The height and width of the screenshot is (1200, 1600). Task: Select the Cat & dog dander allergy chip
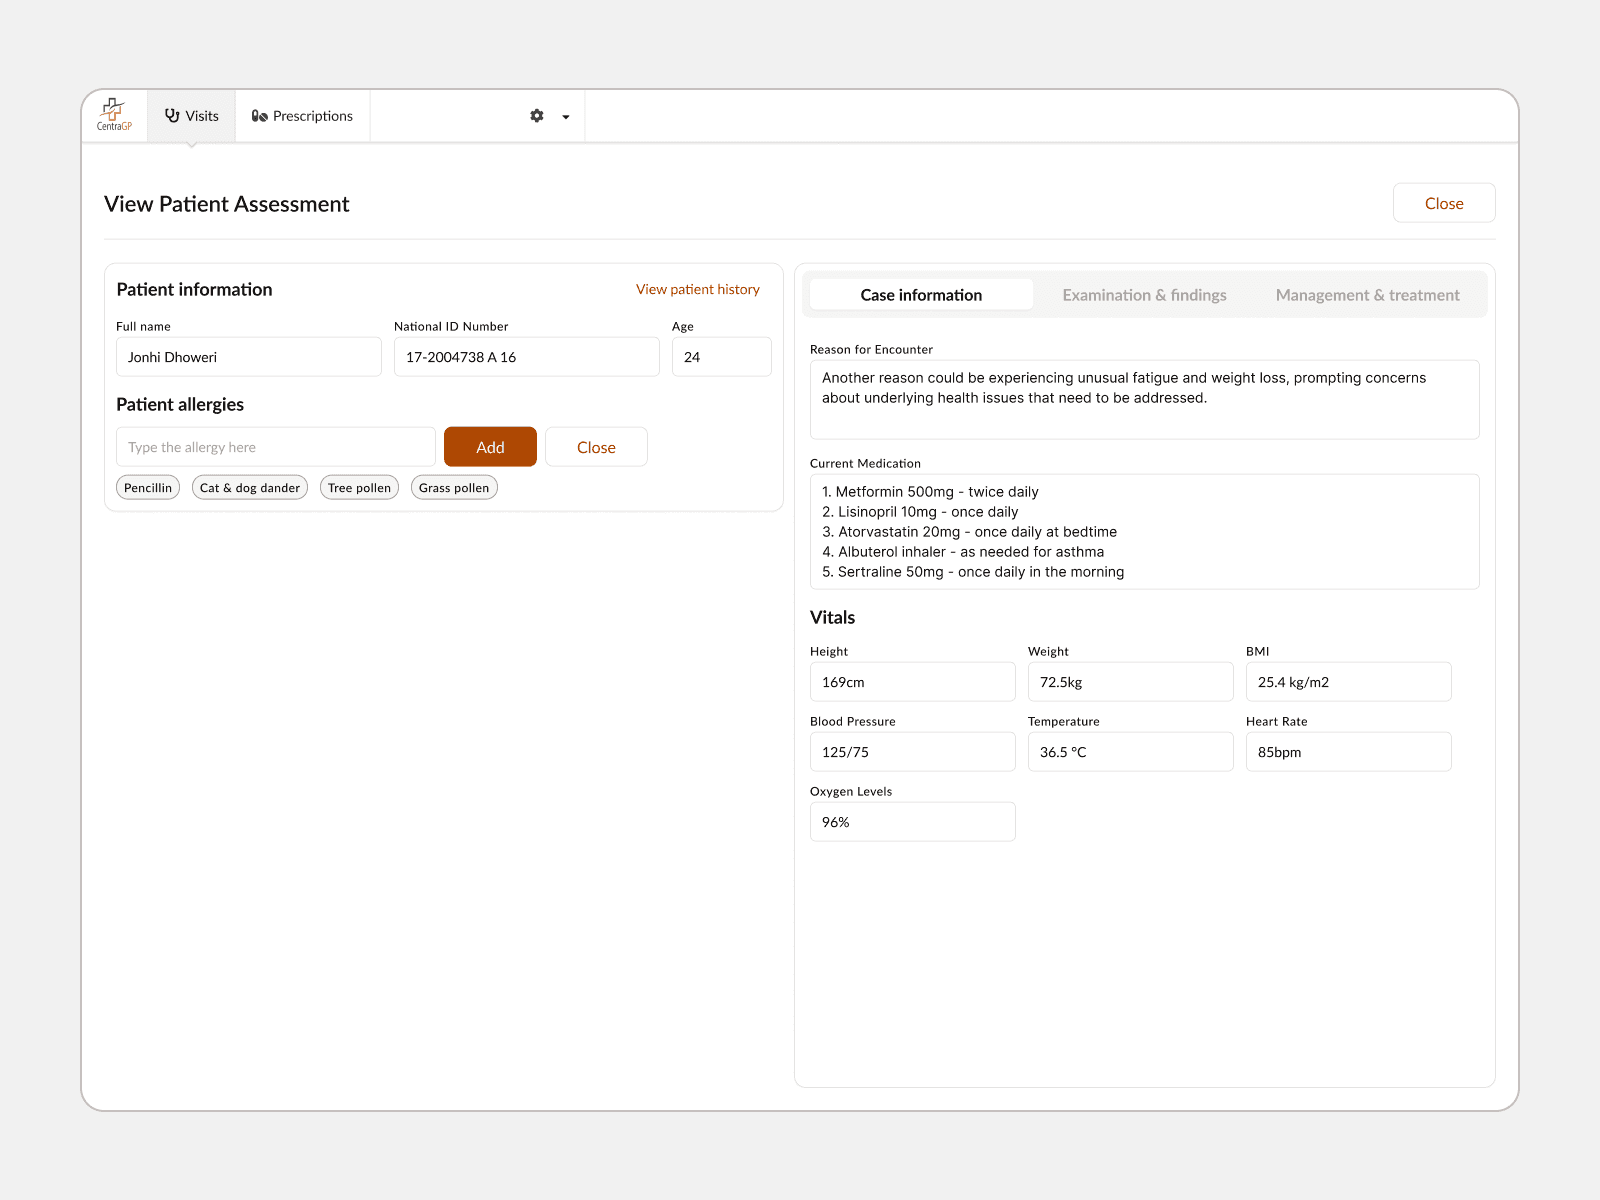pos(249,487)
